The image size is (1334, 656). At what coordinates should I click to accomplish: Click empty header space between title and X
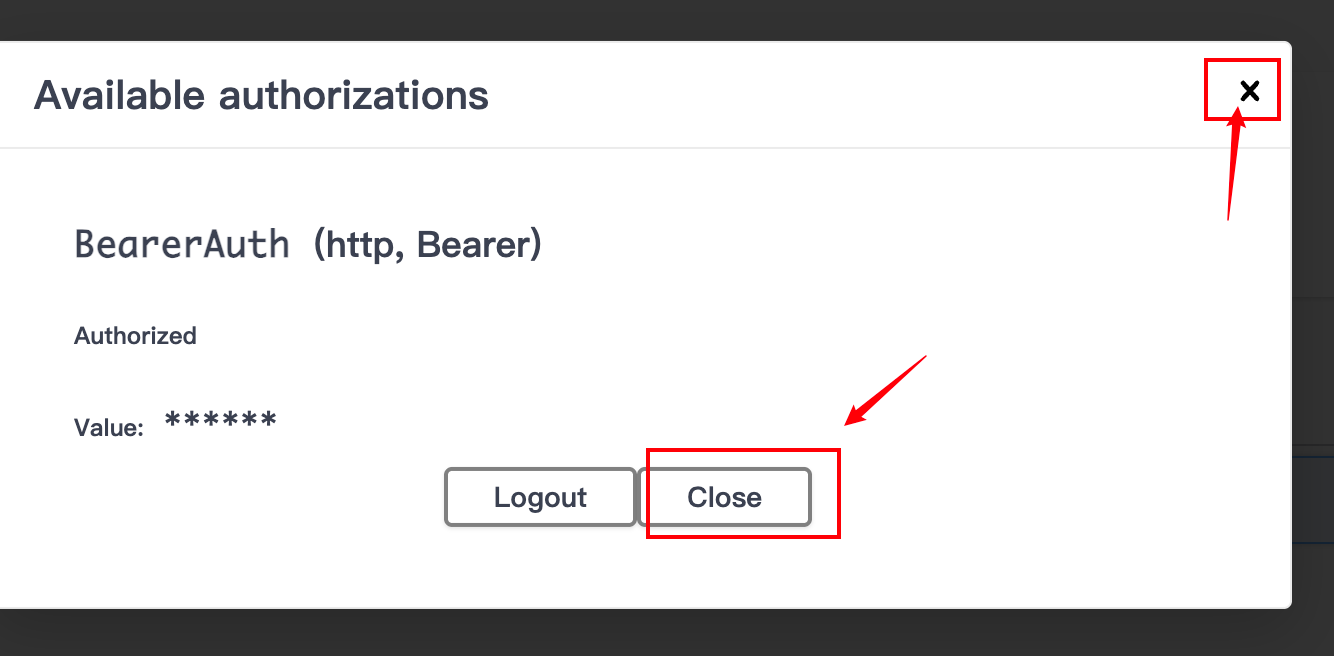pos(850,96)
